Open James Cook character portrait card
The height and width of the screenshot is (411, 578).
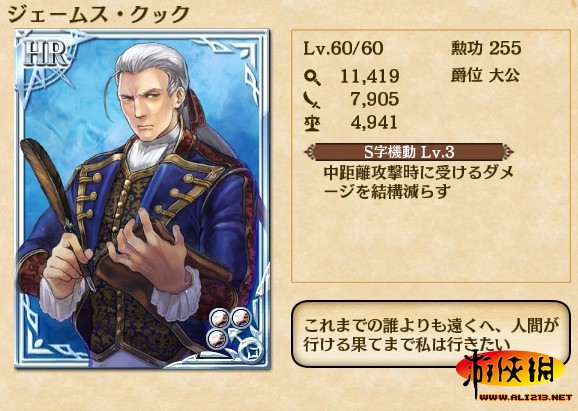142,199
